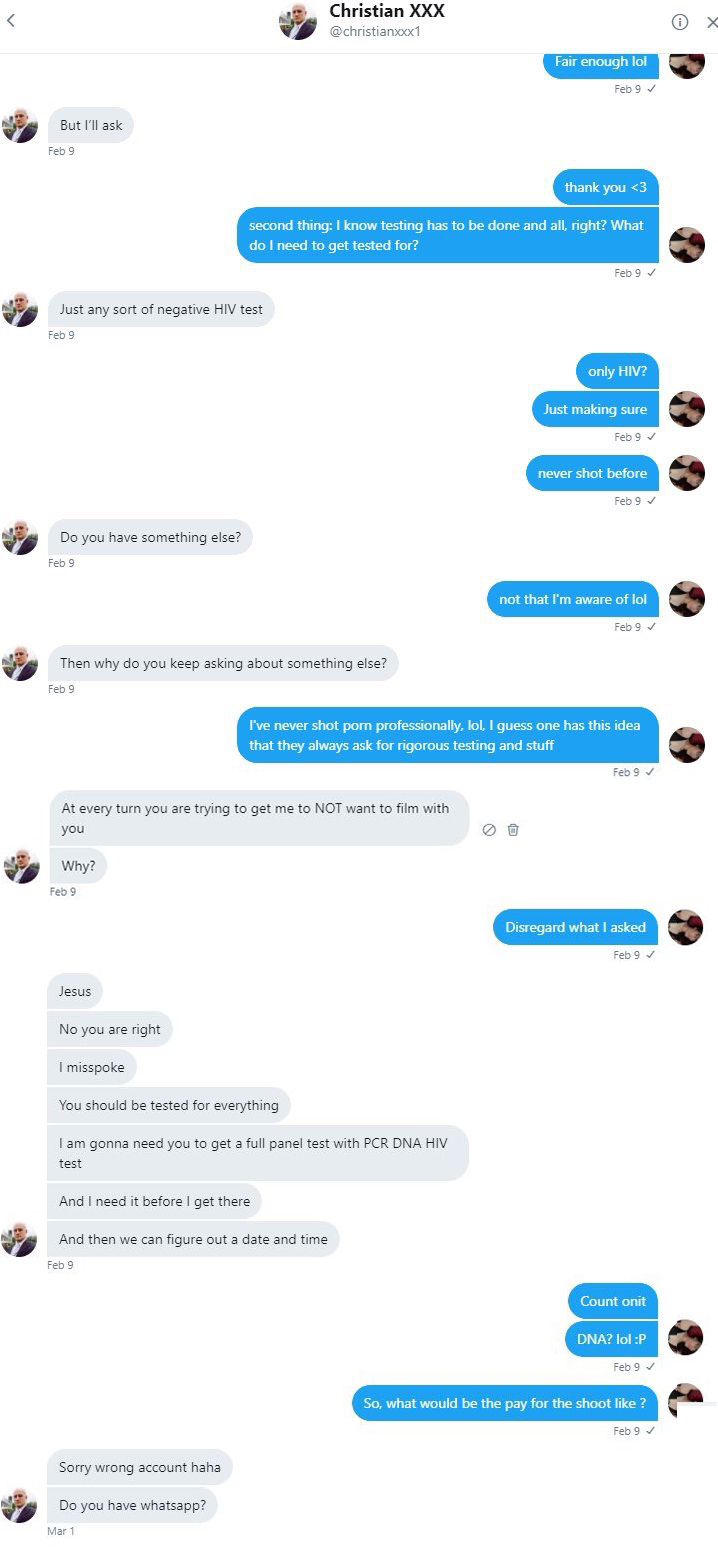Click the back arrow in the header

[11, 21]
